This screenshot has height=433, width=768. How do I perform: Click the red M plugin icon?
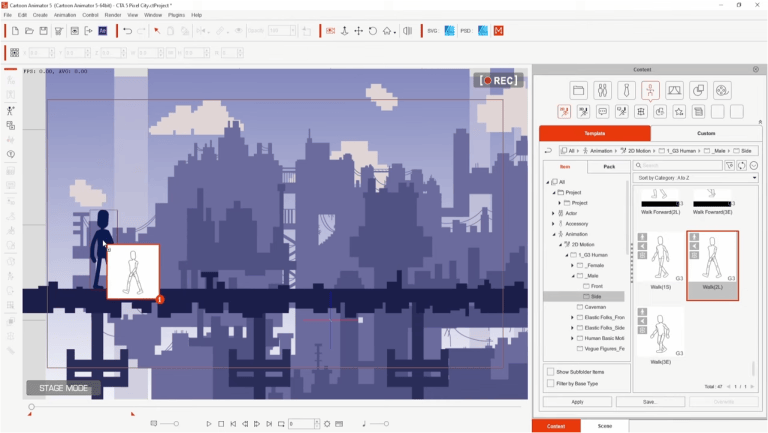(499, 31)
